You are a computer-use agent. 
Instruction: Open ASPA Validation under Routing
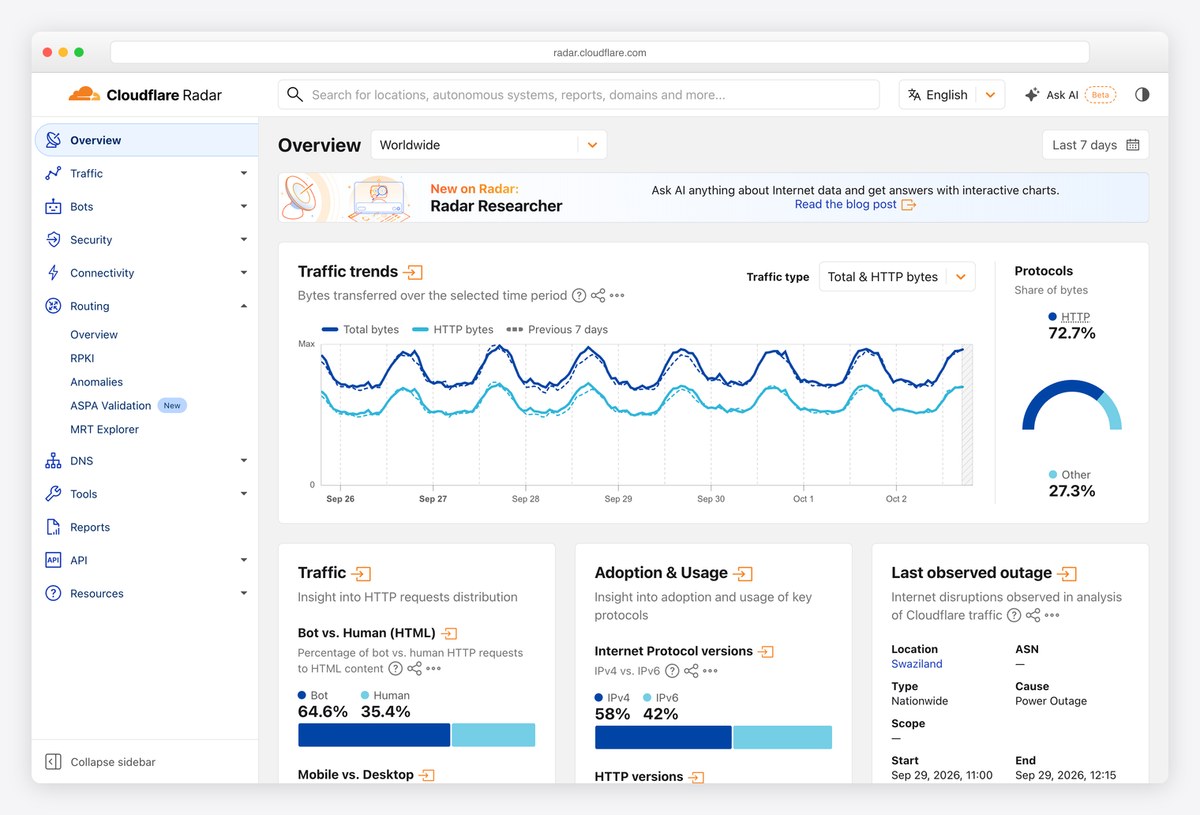(111, 406)
